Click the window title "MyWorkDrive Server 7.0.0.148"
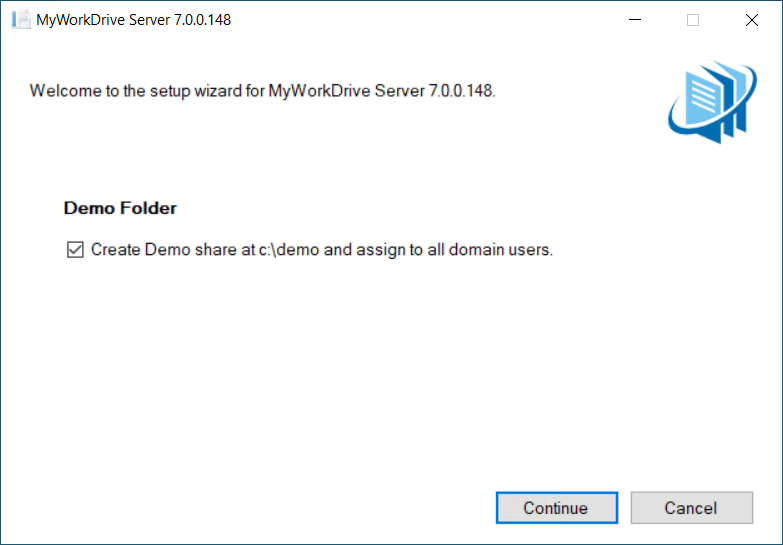Viewport: 783px width, 545px height. point(133,19)
